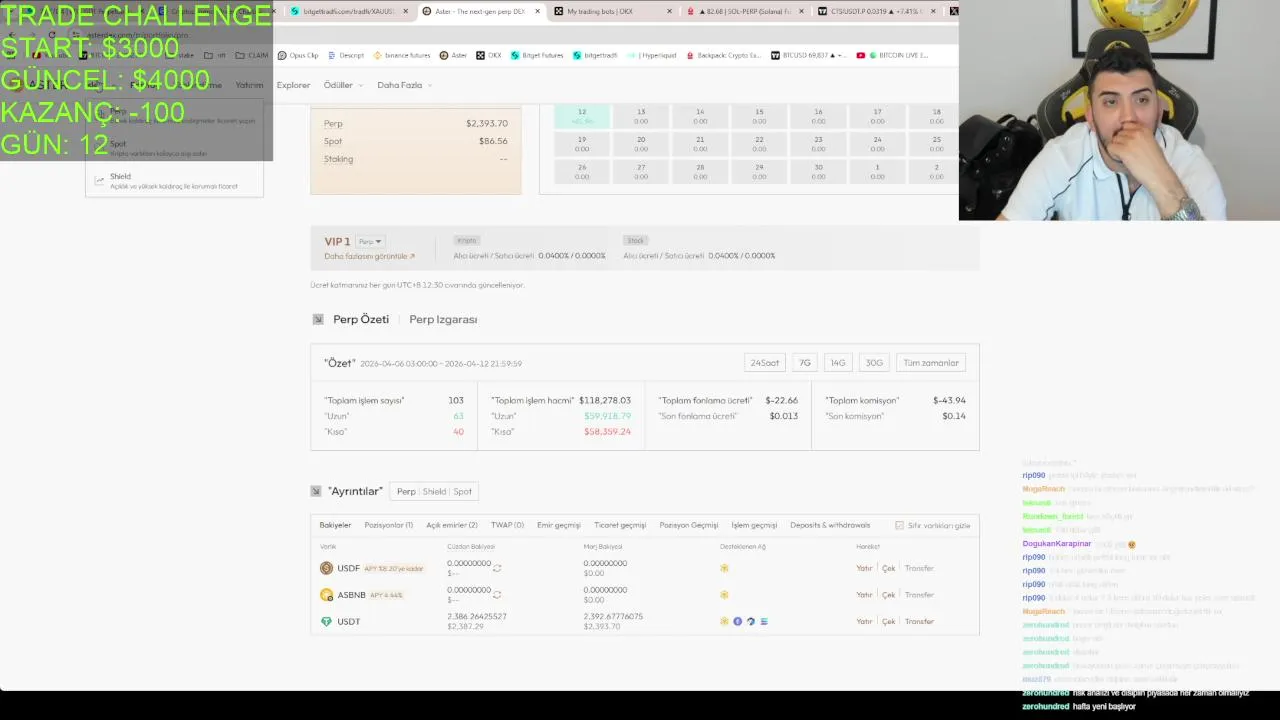This screenshot has height=720, width=1280.
Task: Switch to the SOL-PERP browser tab
Action: tap(745, 12)
